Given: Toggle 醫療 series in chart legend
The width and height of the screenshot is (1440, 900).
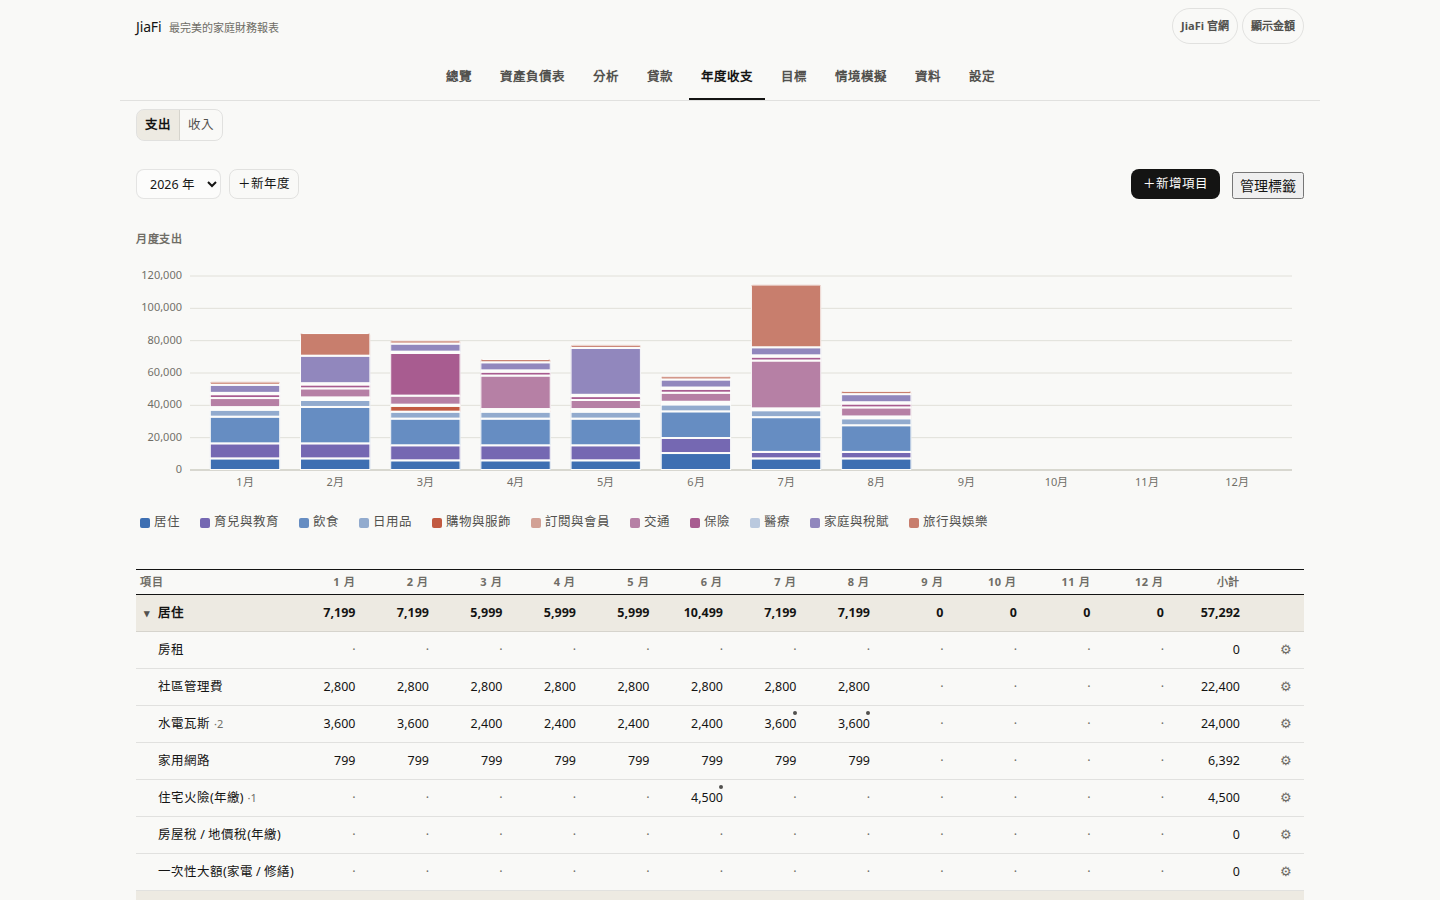Looking at the screenshot, I should point(770,522).
